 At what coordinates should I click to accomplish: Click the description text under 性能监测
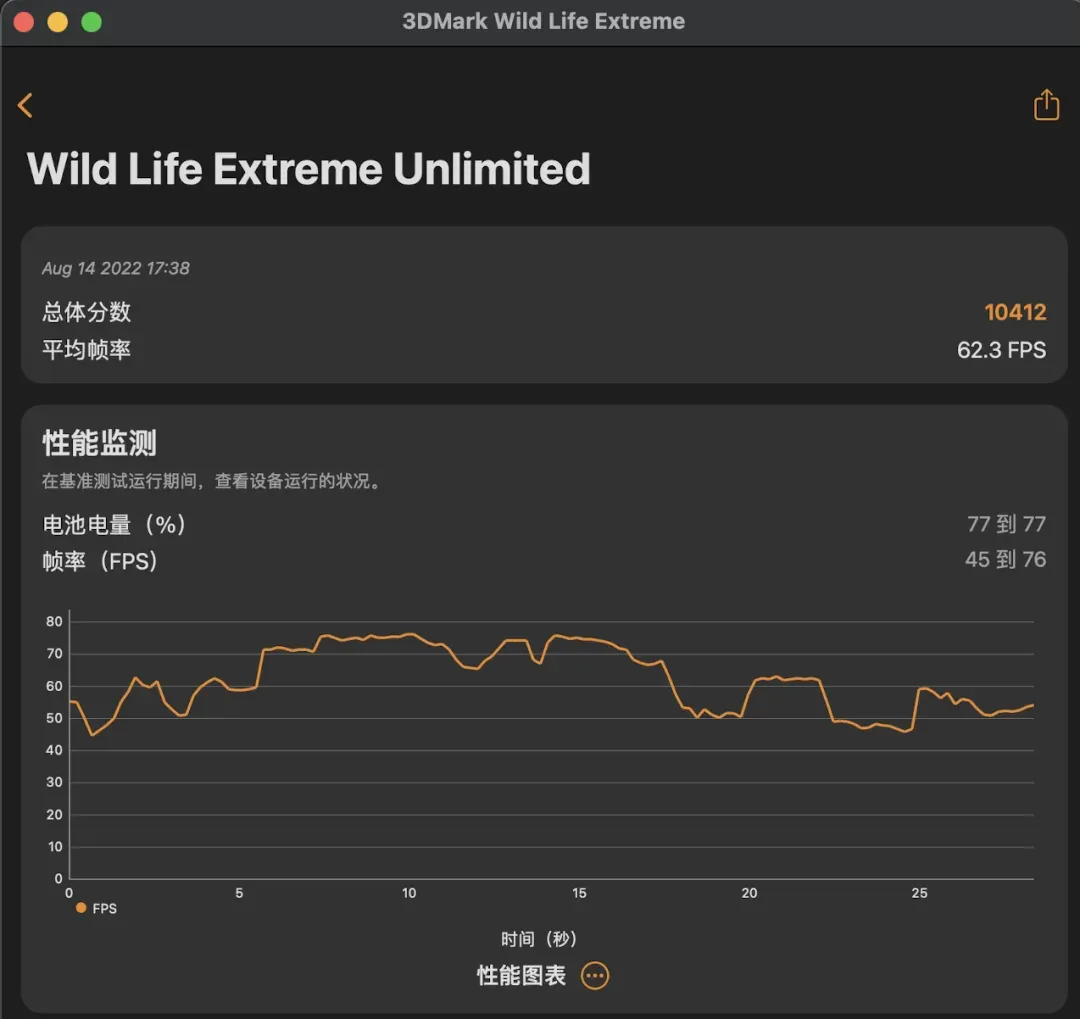pyautogui.click(x=211, y=481)
